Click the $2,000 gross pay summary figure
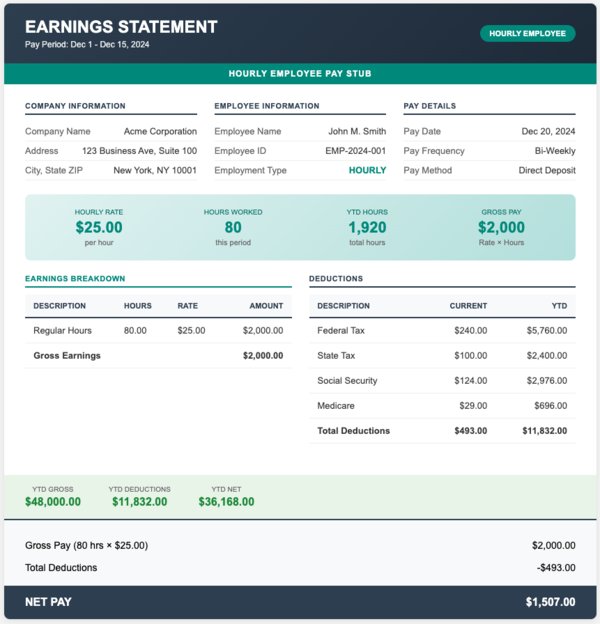This screenshot has width=600, height=624. pos(501,227)
